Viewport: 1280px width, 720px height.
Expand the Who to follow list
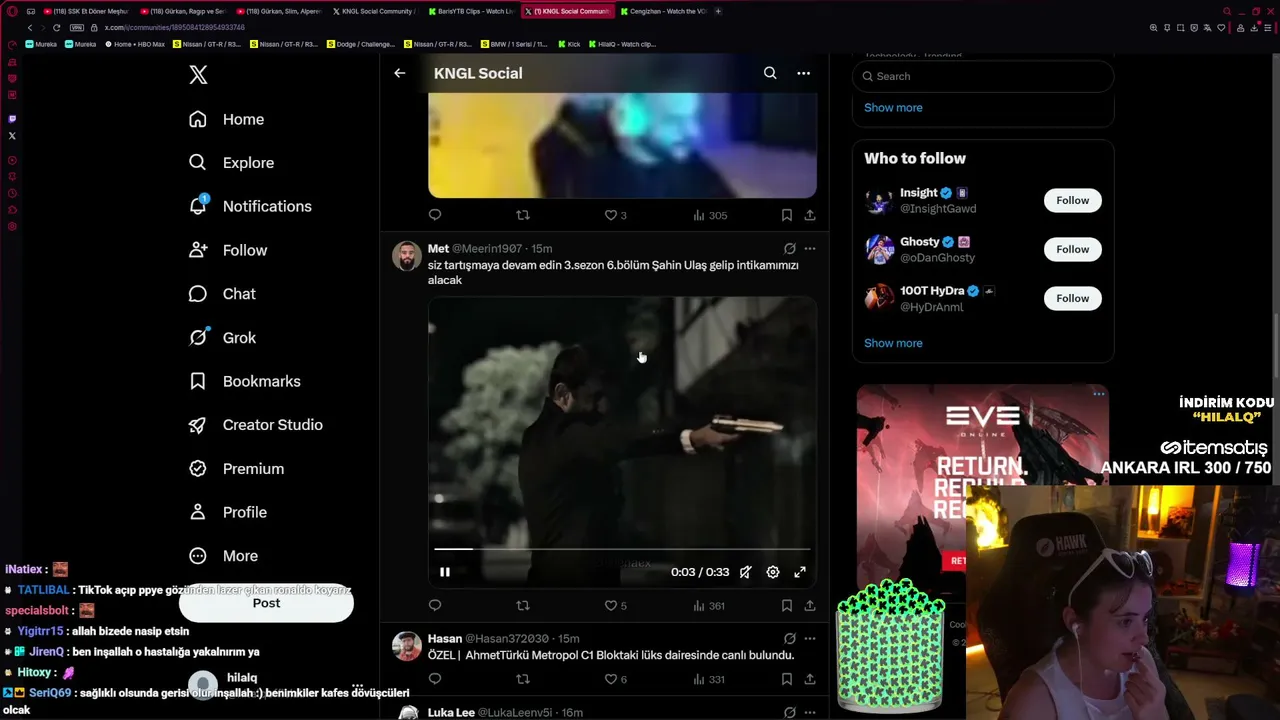893,343
